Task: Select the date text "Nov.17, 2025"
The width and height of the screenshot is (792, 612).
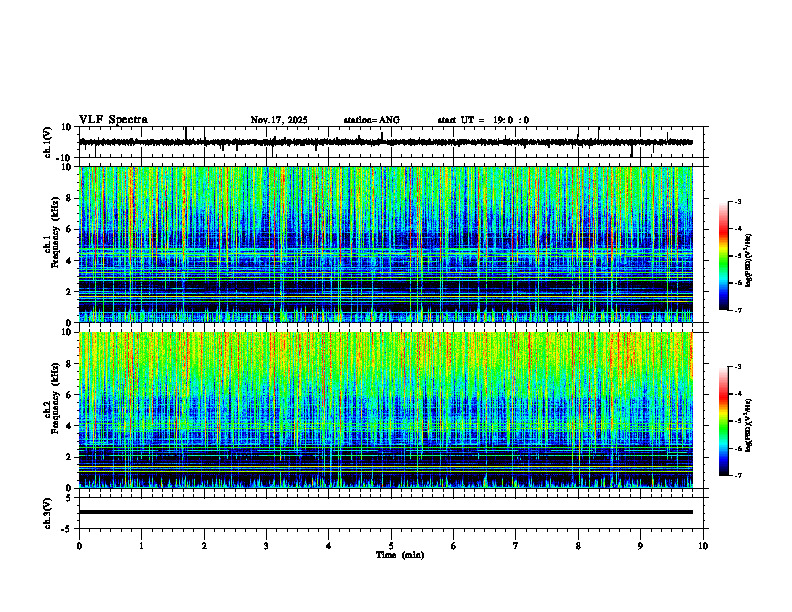Action: pyautogui.click(x=279, y=120)
